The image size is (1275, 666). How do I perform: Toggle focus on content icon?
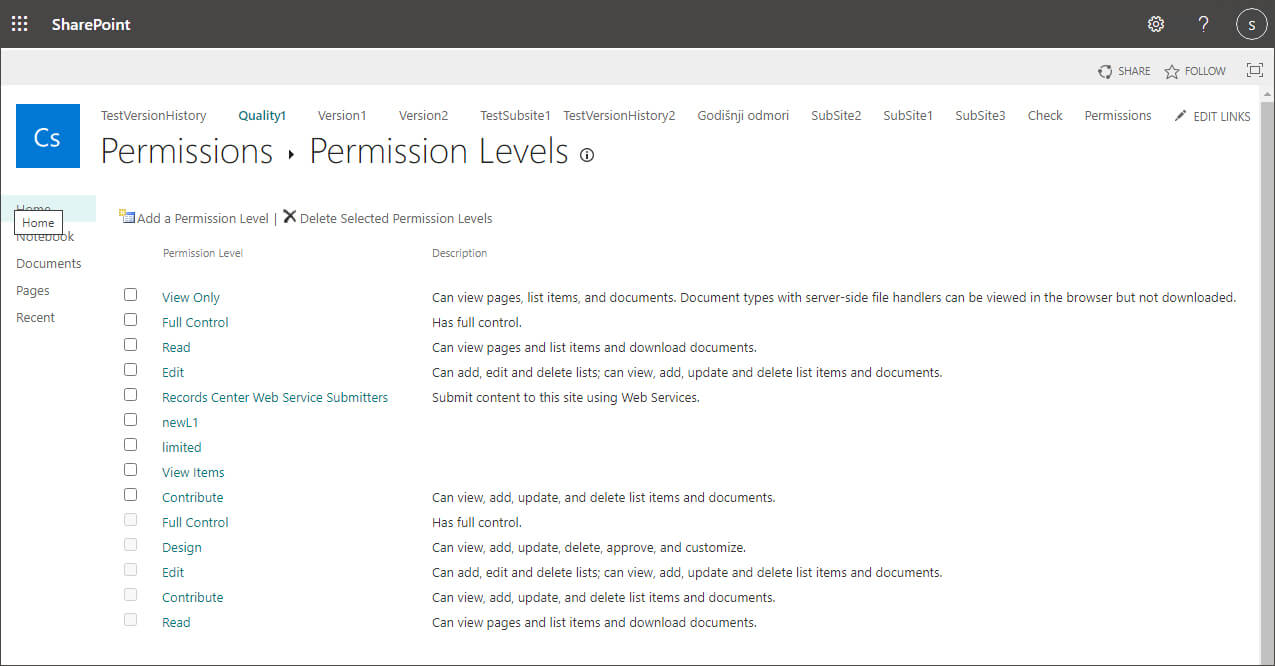point(1255,70)
